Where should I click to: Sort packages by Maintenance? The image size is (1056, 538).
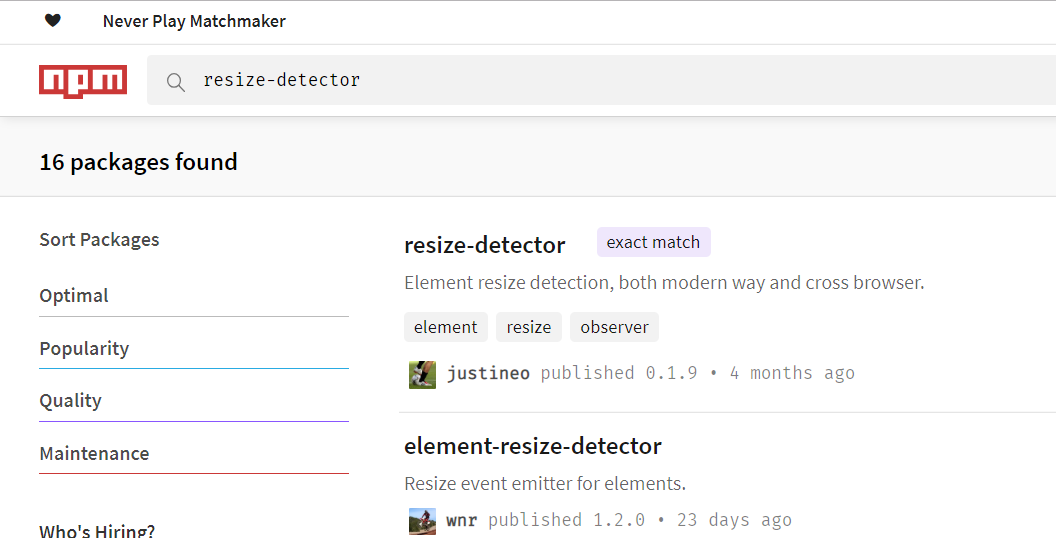194,454
